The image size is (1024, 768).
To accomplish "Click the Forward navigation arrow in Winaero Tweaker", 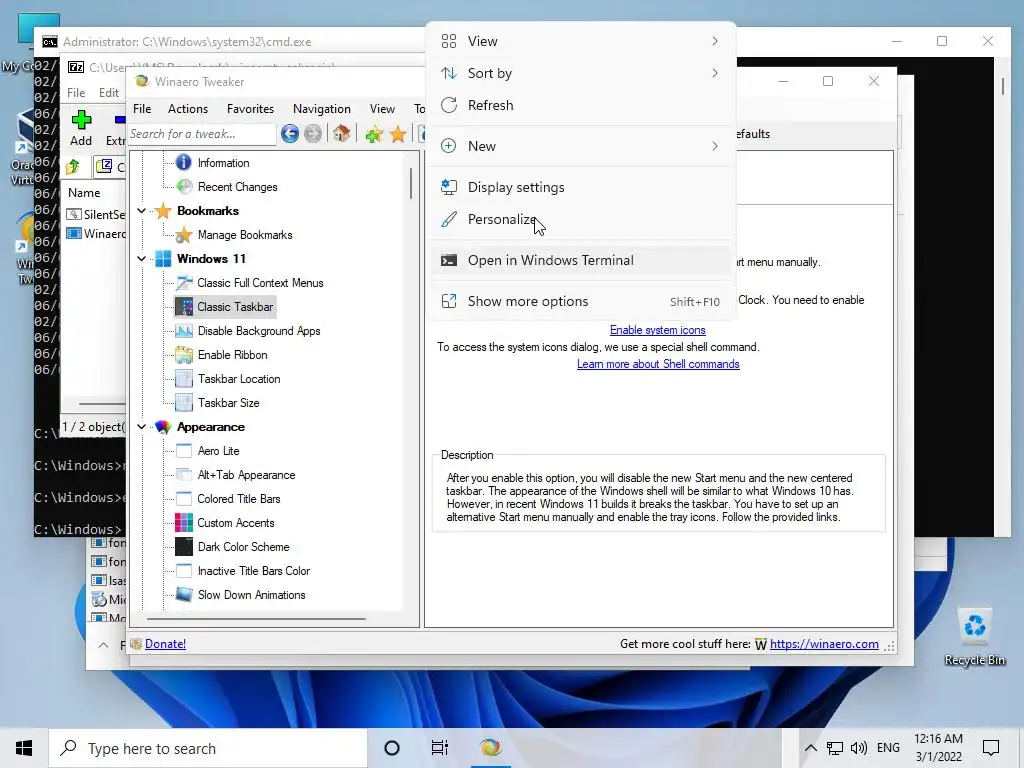I will pos(313,134).
